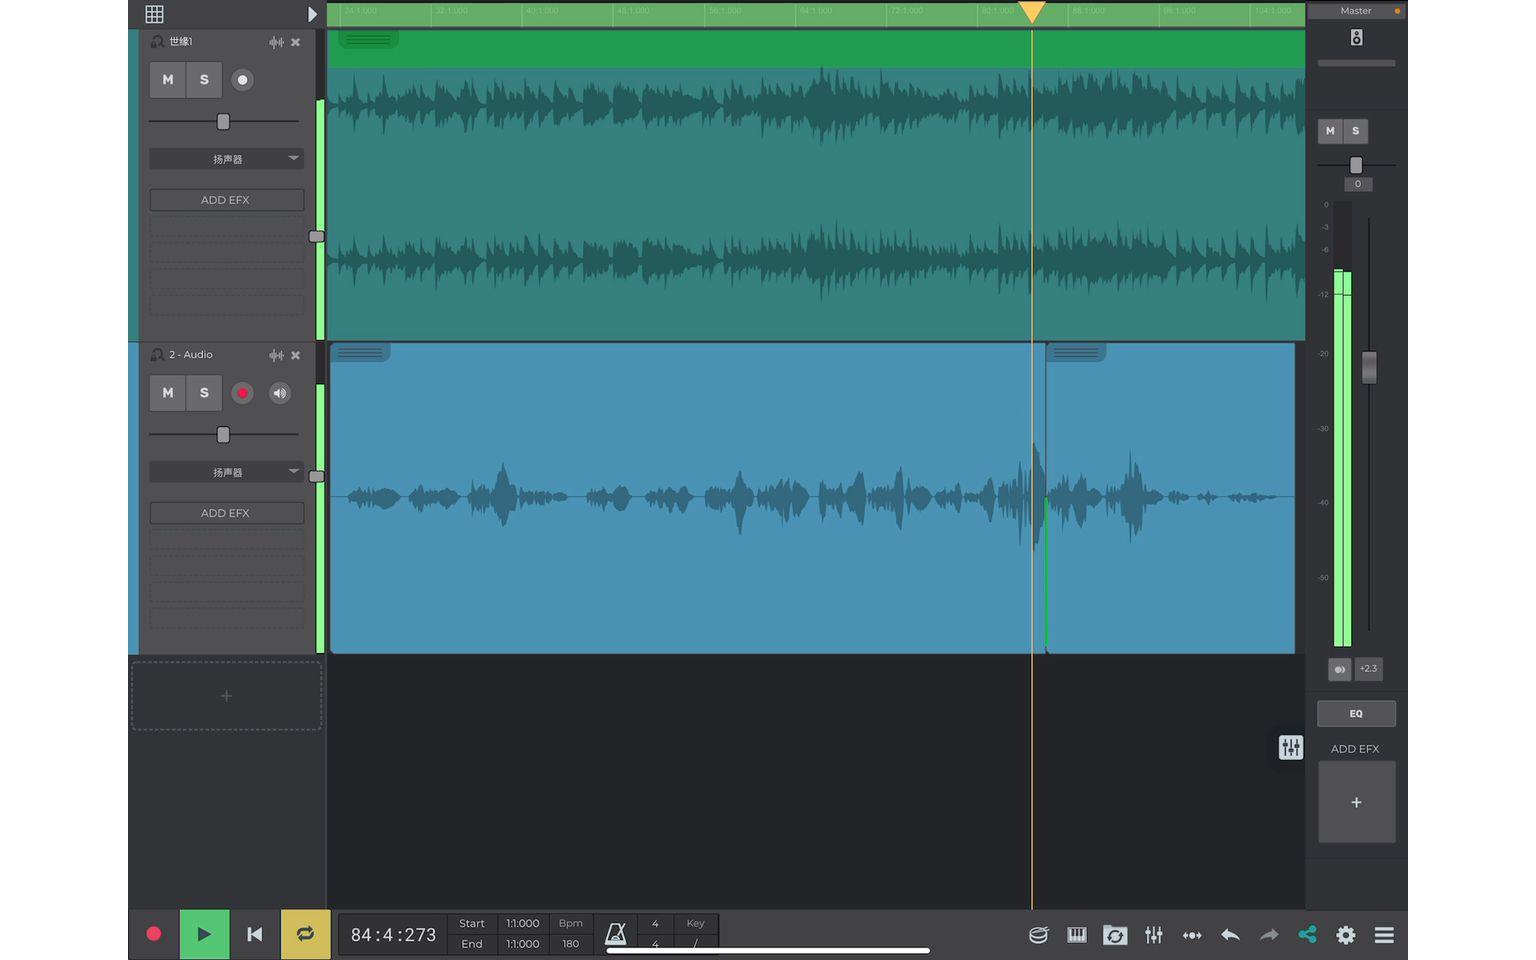Disarm the red record button on 2 - Audio

click(x=242, y=393)
